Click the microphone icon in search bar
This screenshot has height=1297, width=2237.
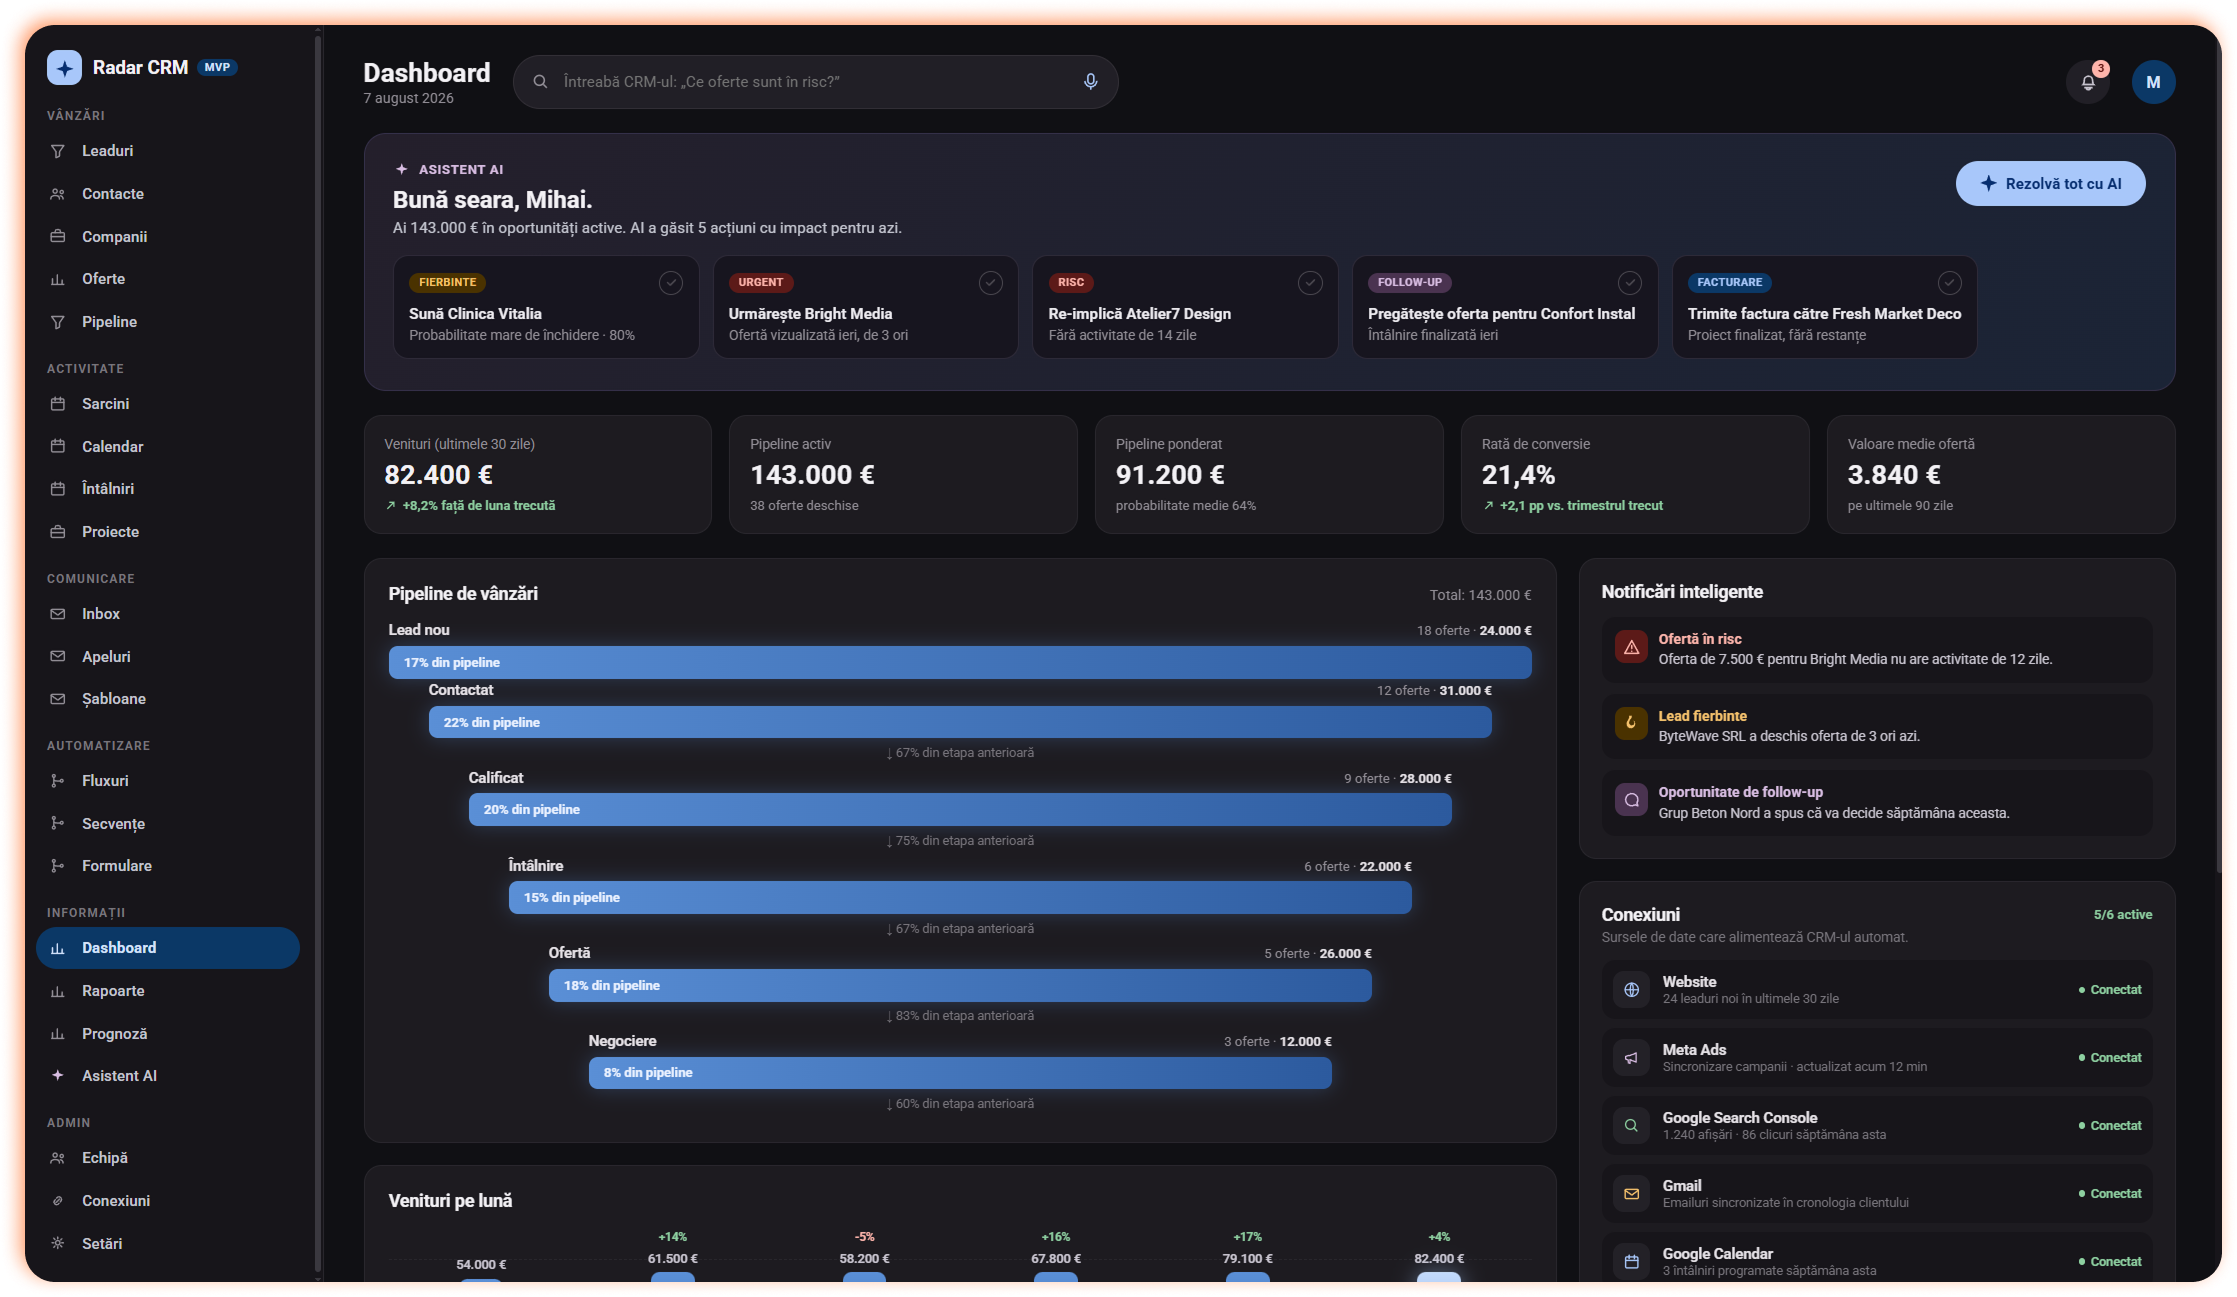point(1090,82)
